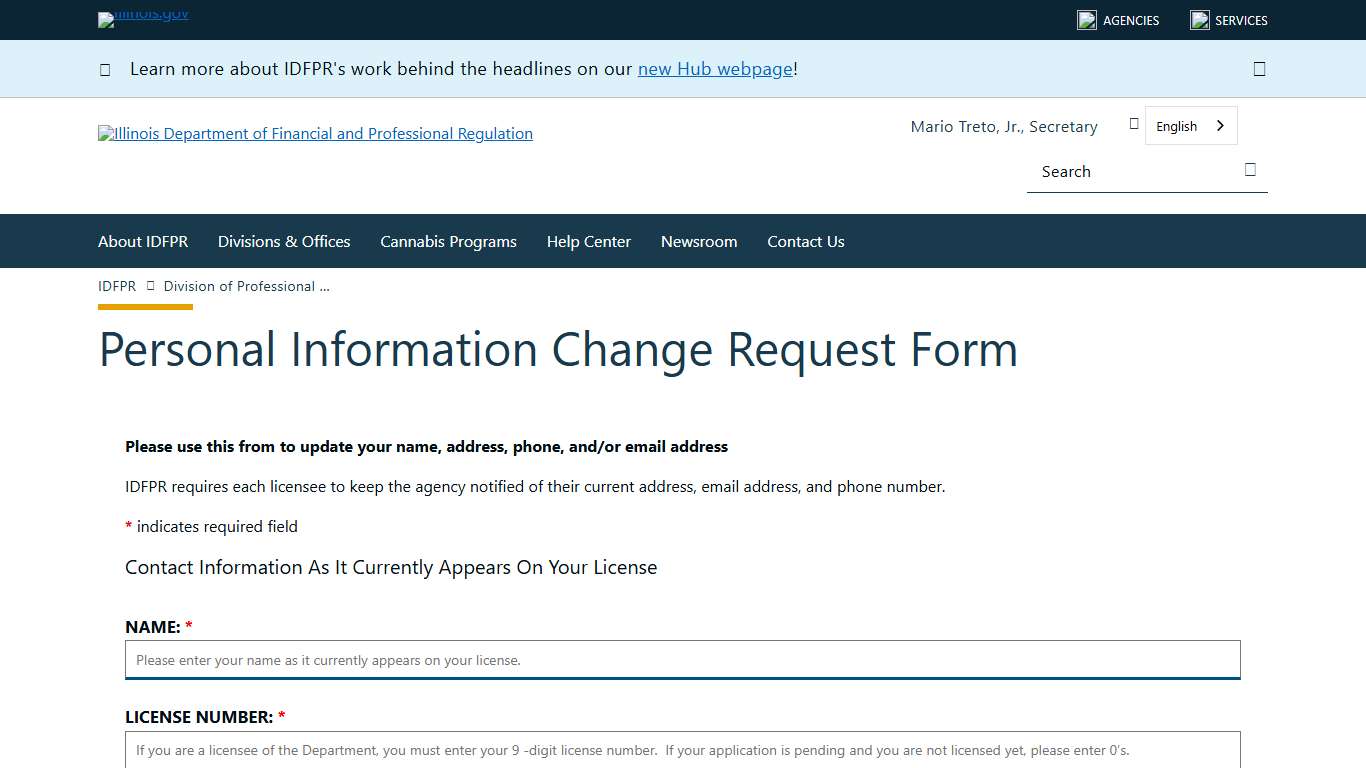Click inside the LICENSE NUMBER input field

(x=682, y=751)
